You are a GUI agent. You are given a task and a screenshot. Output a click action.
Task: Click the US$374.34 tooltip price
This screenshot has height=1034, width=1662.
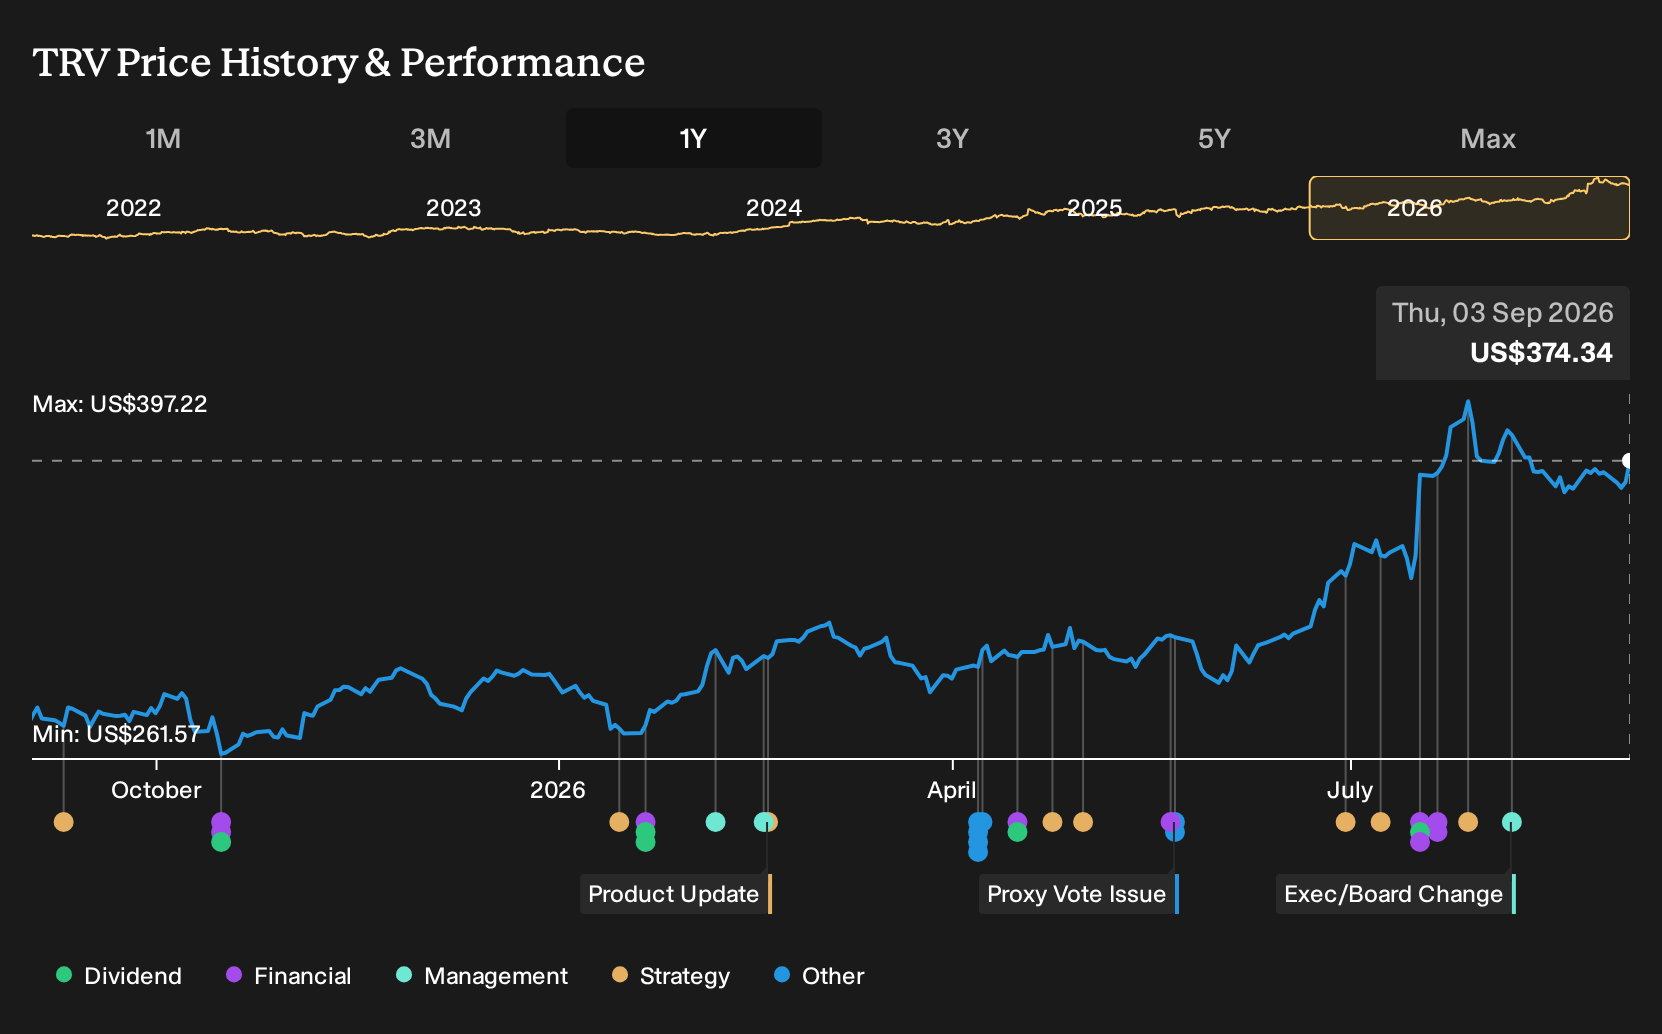[x=1541, y=353]
